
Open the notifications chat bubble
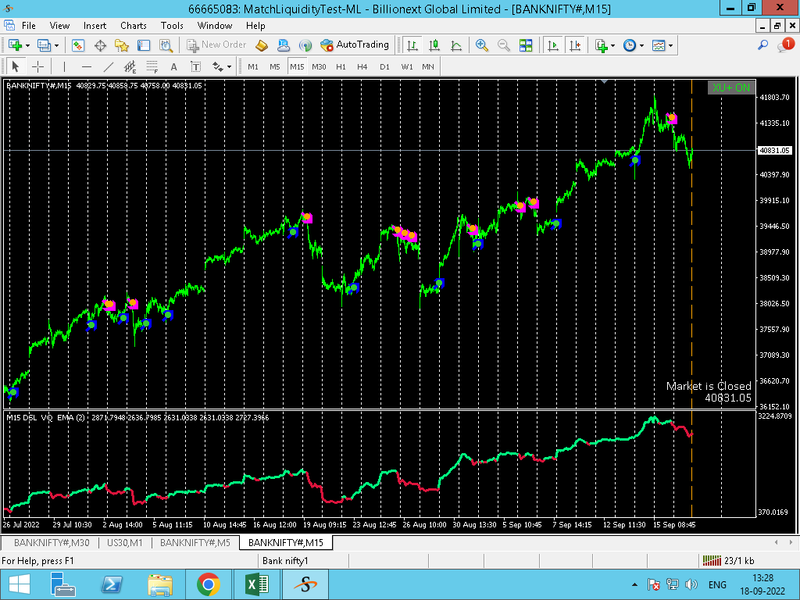coord(786,45)
